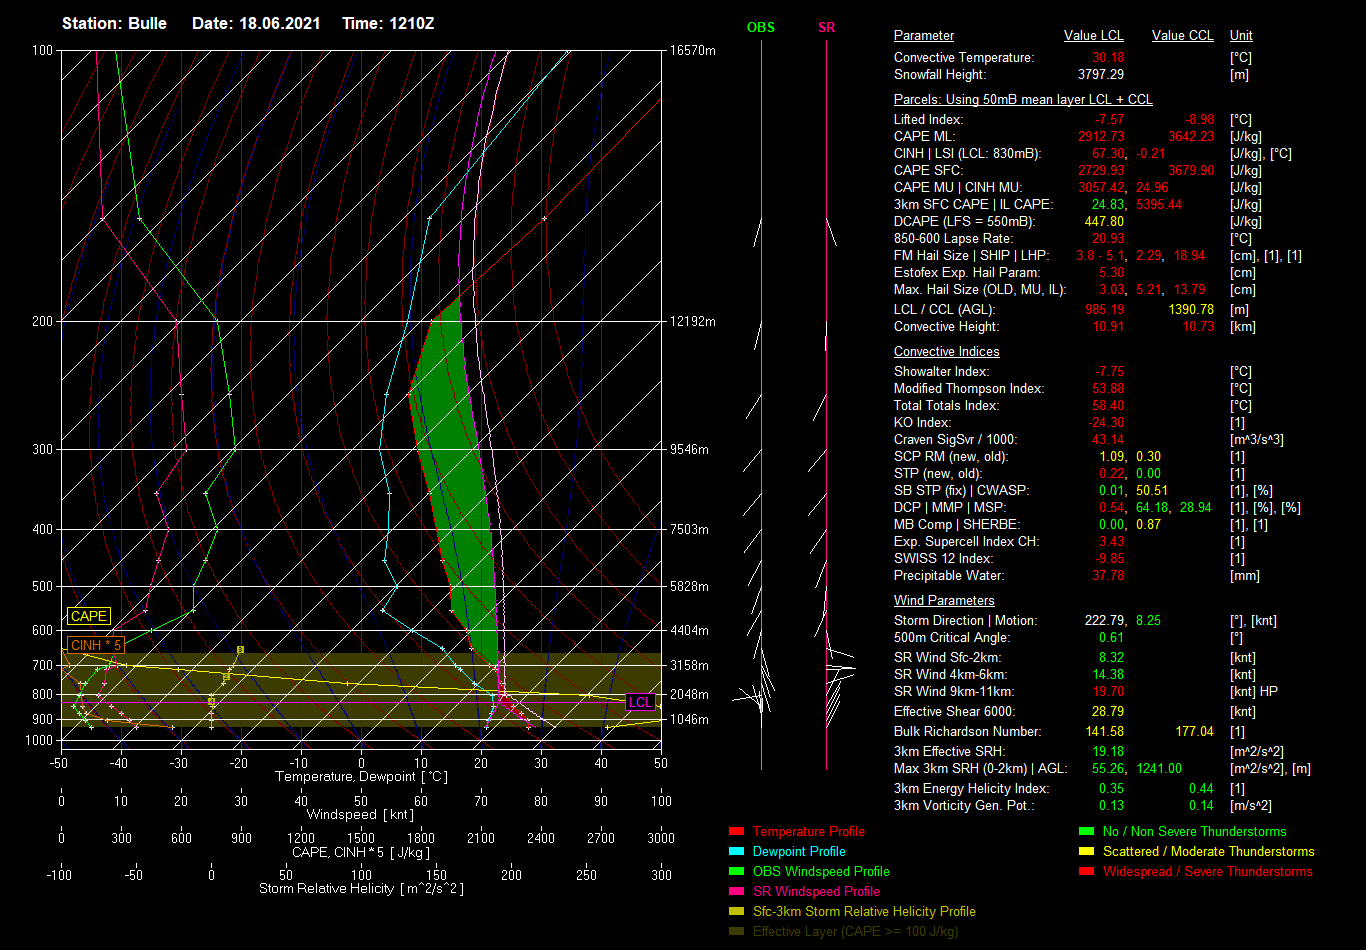Click the red Temperature Profile legend swatch
The image size is (1366, 950).
point(737,832)
